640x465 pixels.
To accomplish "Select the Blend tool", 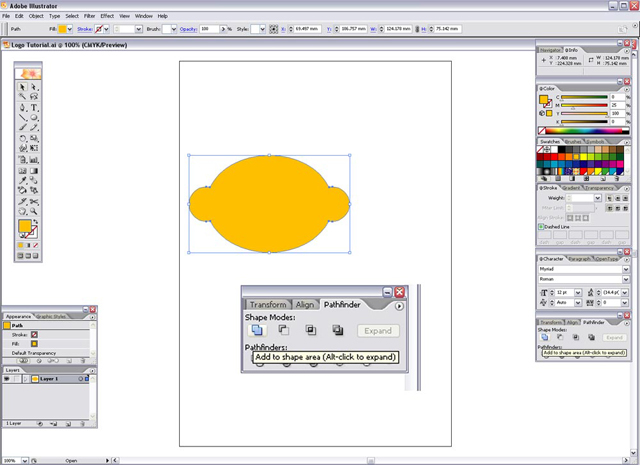I will tap(34, 180).
